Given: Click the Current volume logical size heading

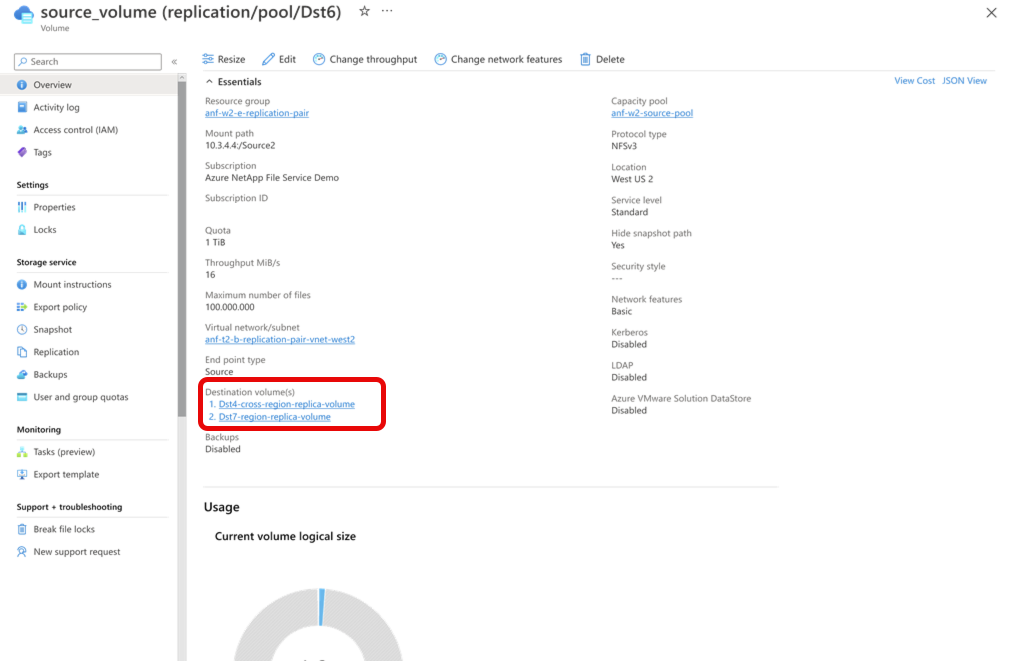Looking at the screenshot, I should point(285,536).
